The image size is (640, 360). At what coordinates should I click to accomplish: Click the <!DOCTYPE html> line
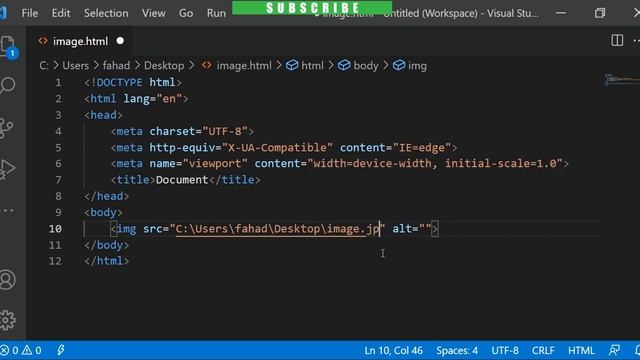(x=133, y=82)
